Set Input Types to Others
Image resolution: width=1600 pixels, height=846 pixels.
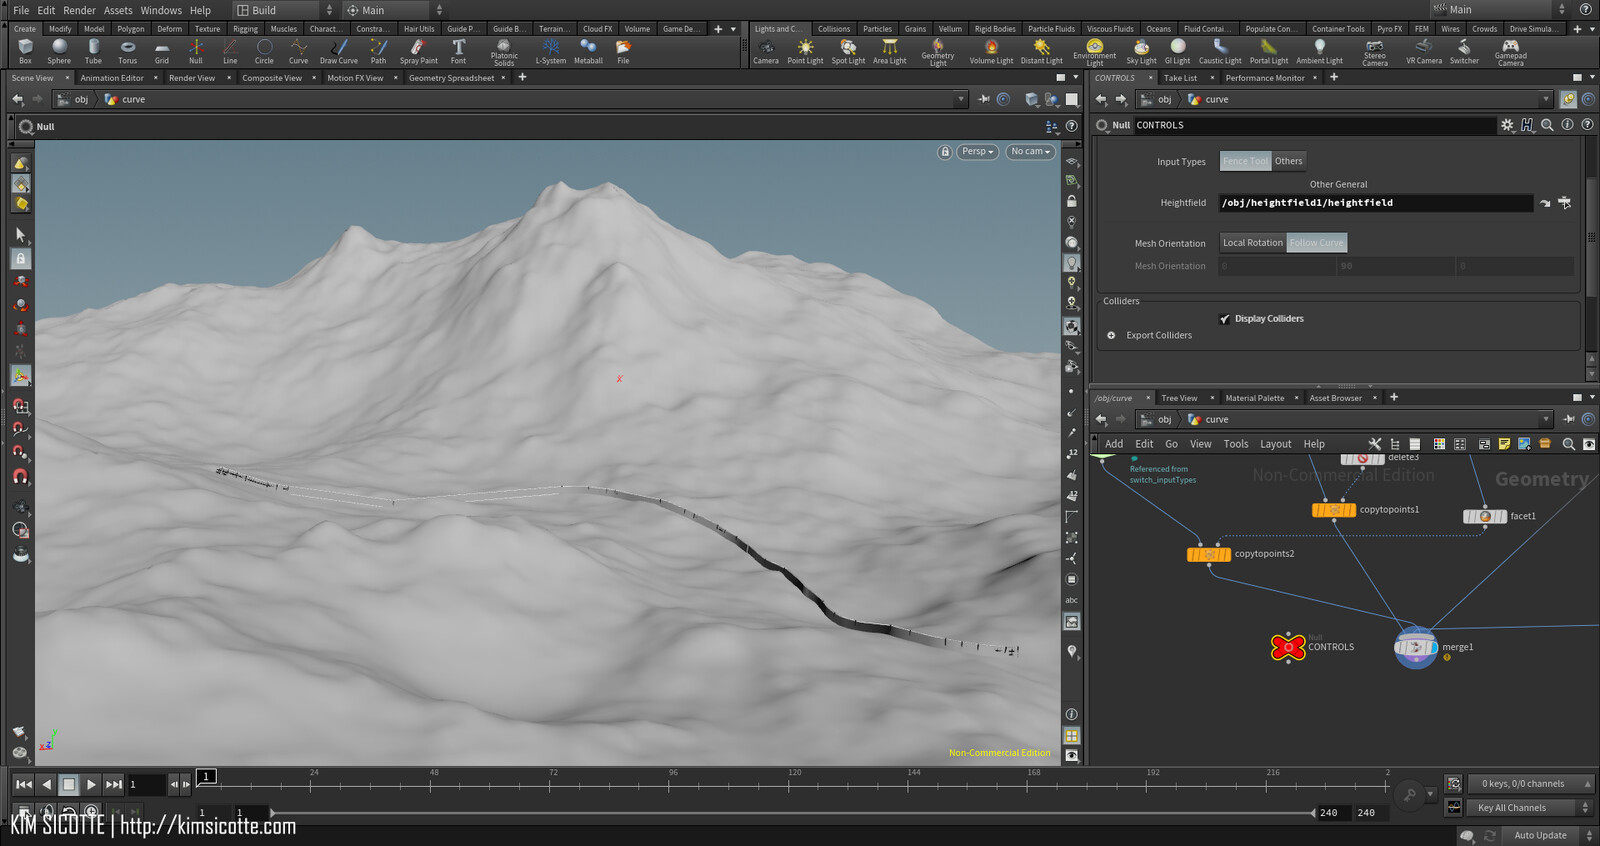tap(1288, 161)
